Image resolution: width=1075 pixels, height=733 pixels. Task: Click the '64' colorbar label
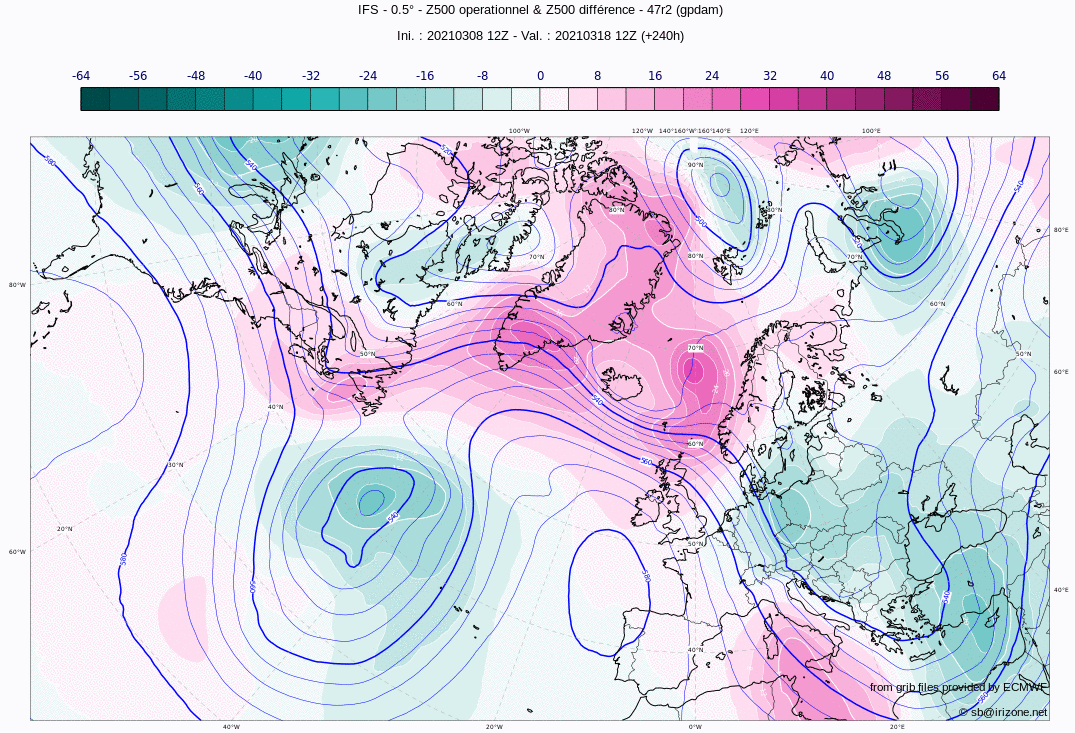coord(999,75)
